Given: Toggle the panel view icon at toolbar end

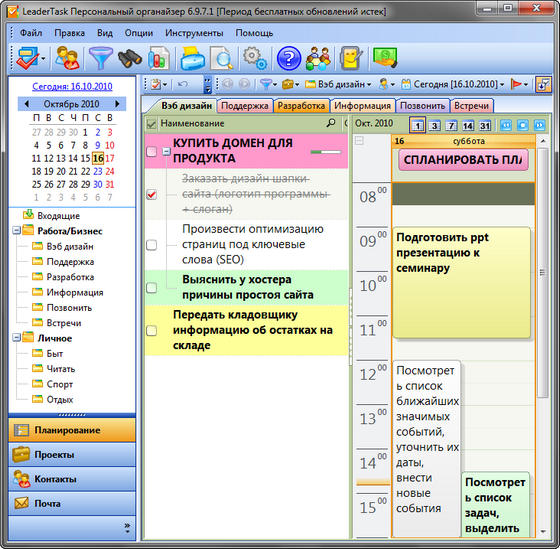Looking at the screenshot, I should pos(543,85).
